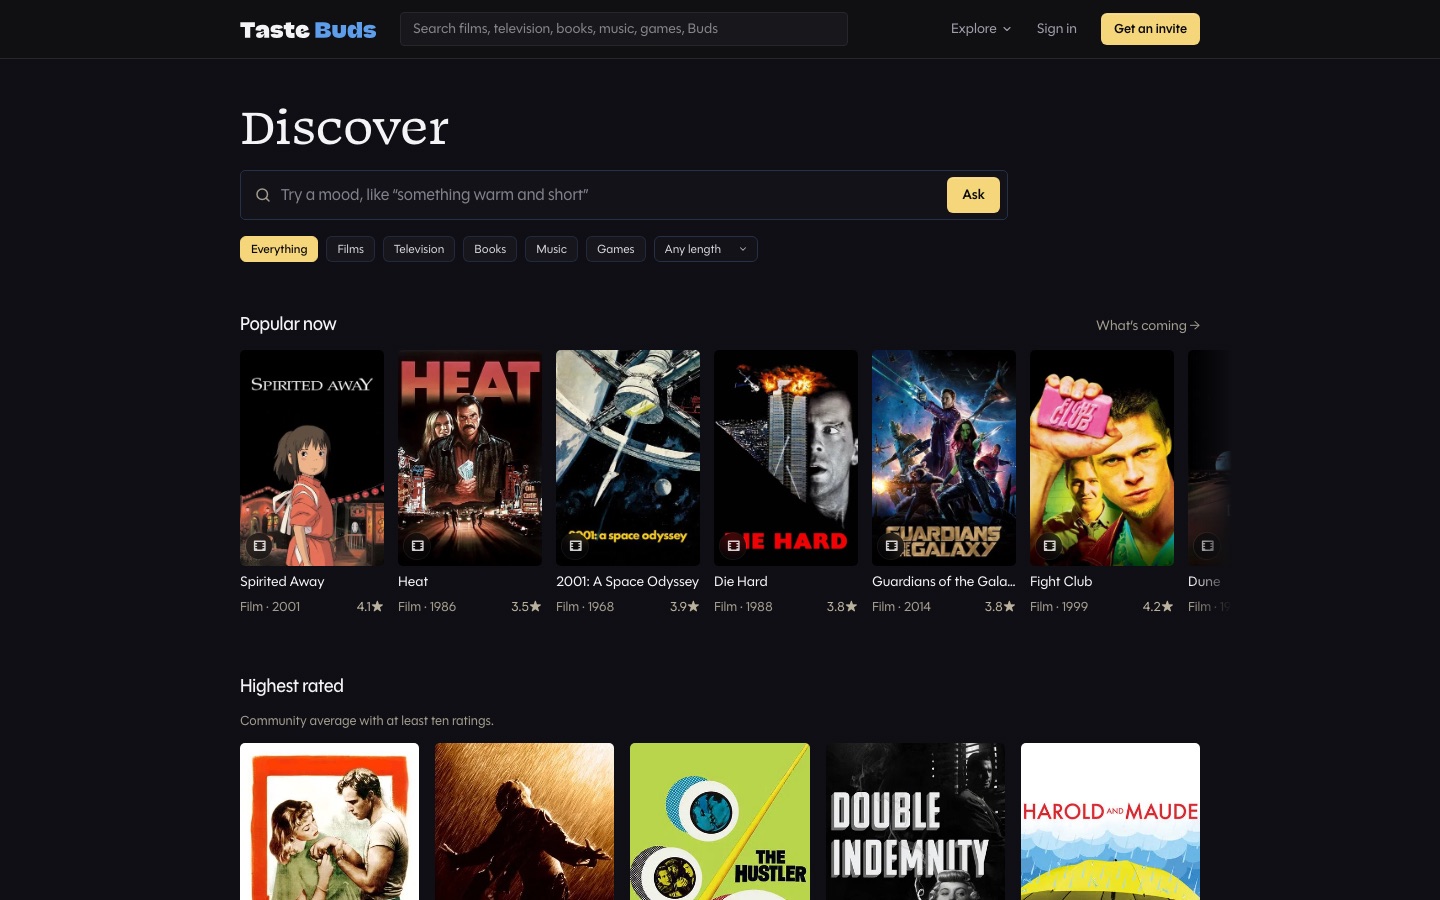Click the Get an invite button
This screenshot has width=1440, height=900.
coord(1150,29)
